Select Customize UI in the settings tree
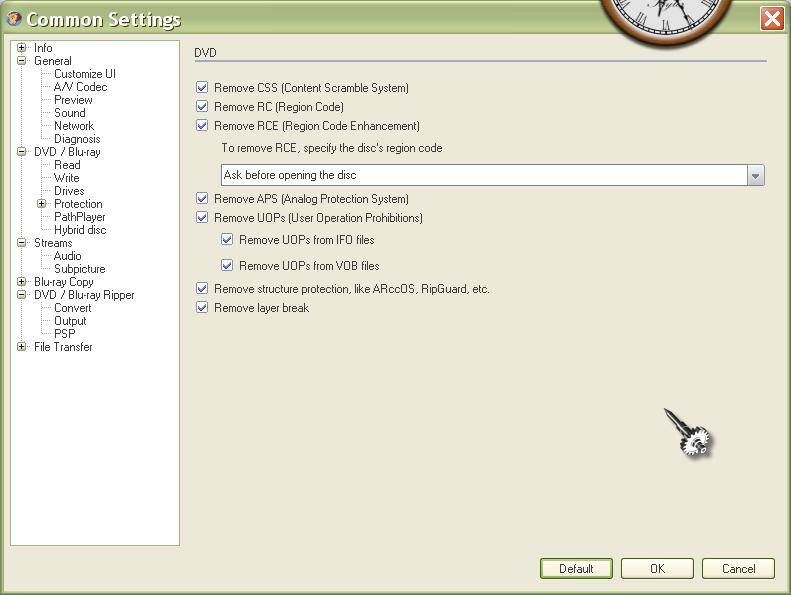Image resolution: width=791 pixels, height=595 pixels. tap(84, 74)
